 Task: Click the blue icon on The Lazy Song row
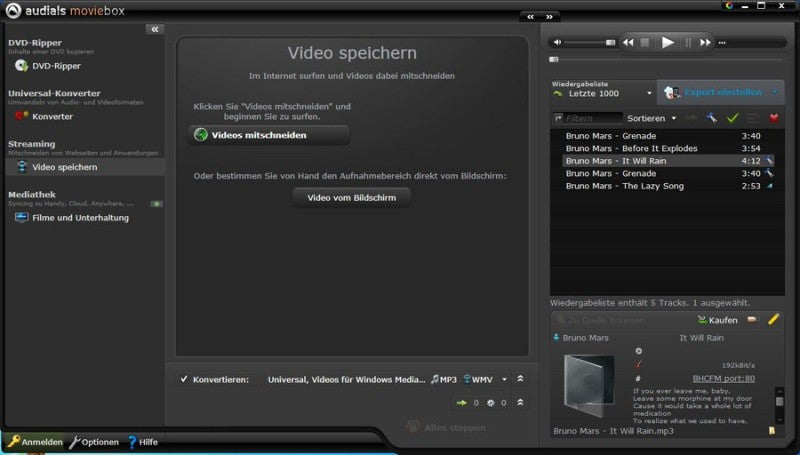[769, 186]
